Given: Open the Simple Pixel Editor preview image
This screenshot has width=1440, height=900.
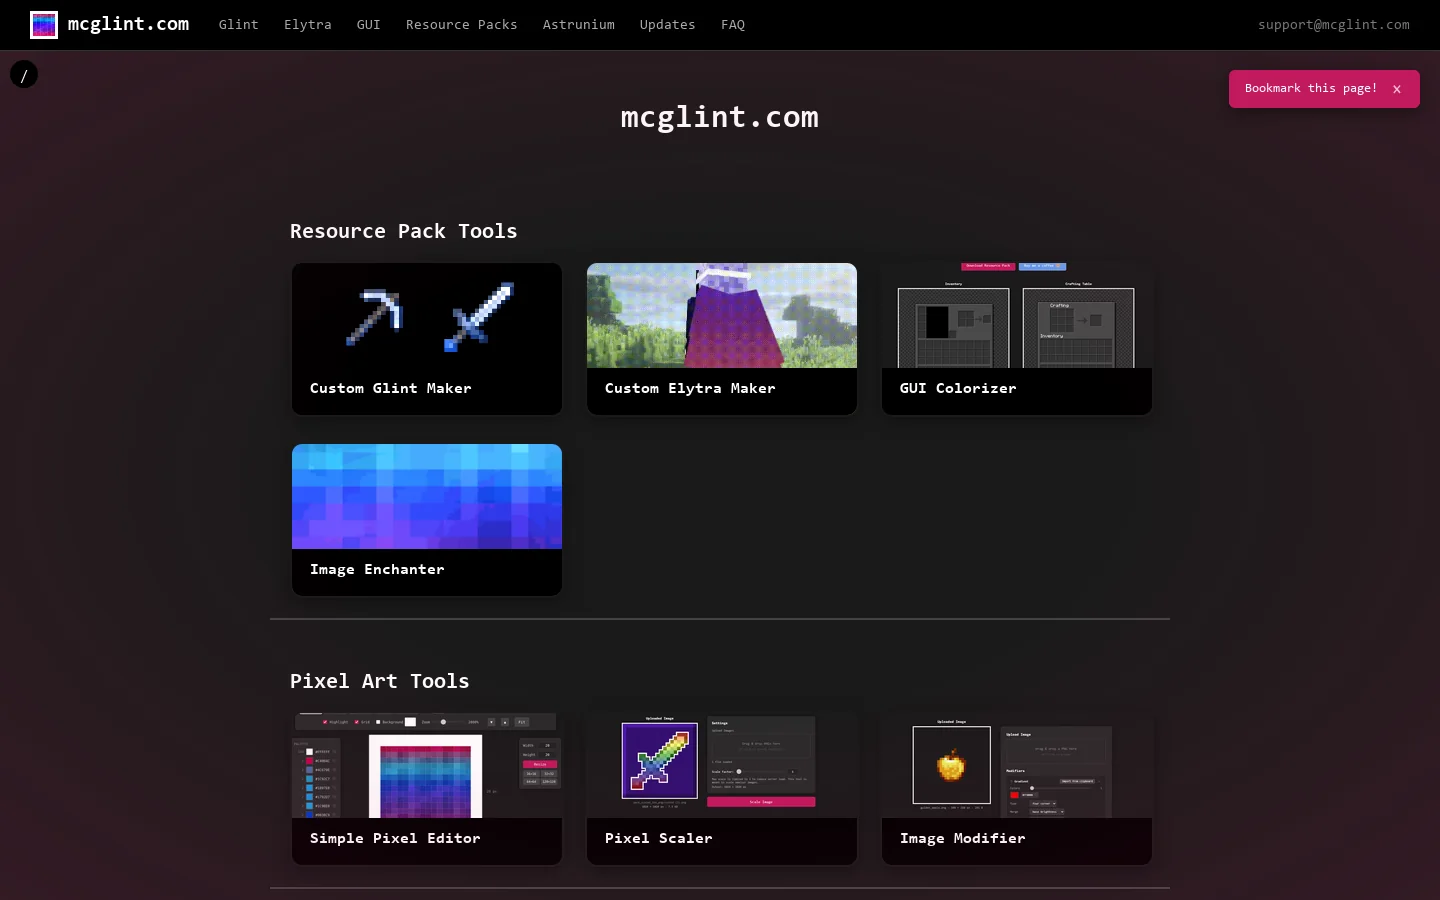Looking at the screenshot, I should pos(427,766).
